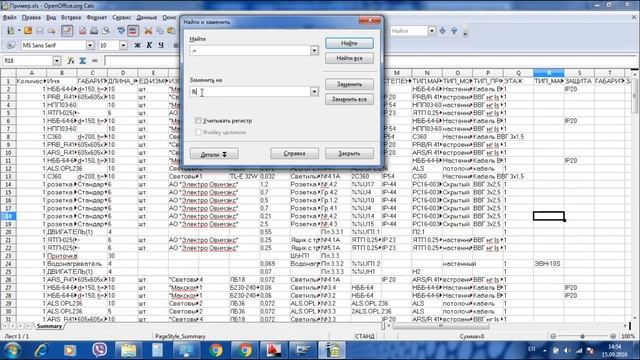Open the font size dropdown
The height and width of the screenshot is (360, 640).
[123, 45]
